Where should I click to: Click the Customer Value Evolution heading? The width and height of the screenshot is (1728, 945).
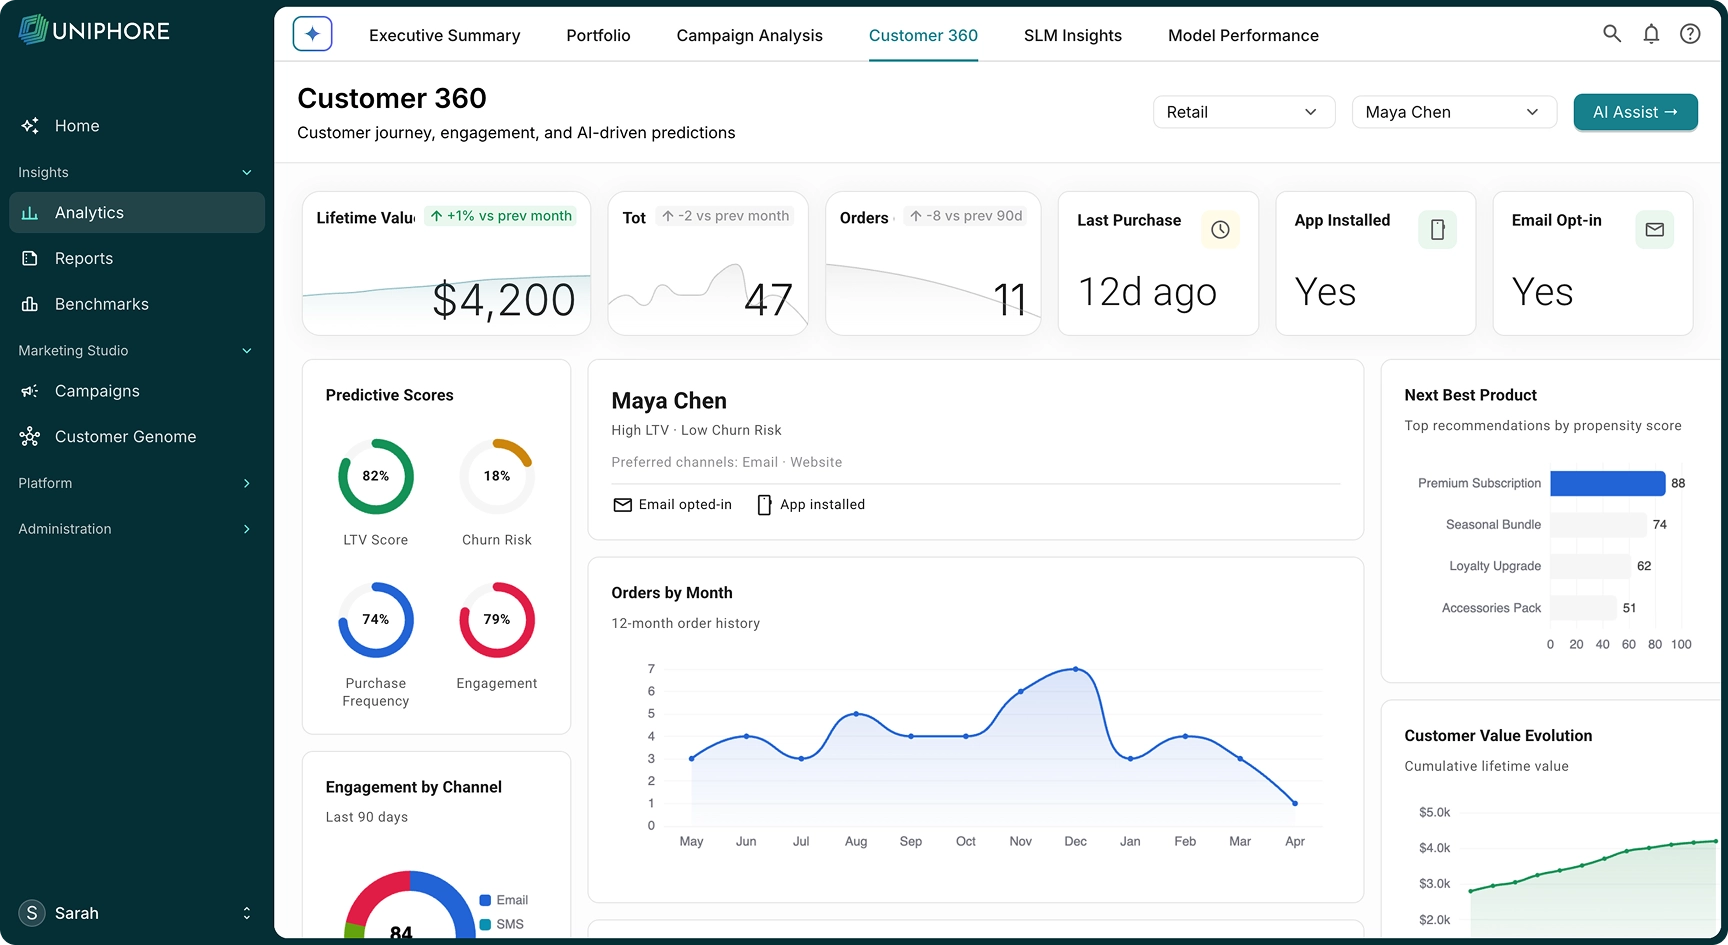(x=1498, y=736)
